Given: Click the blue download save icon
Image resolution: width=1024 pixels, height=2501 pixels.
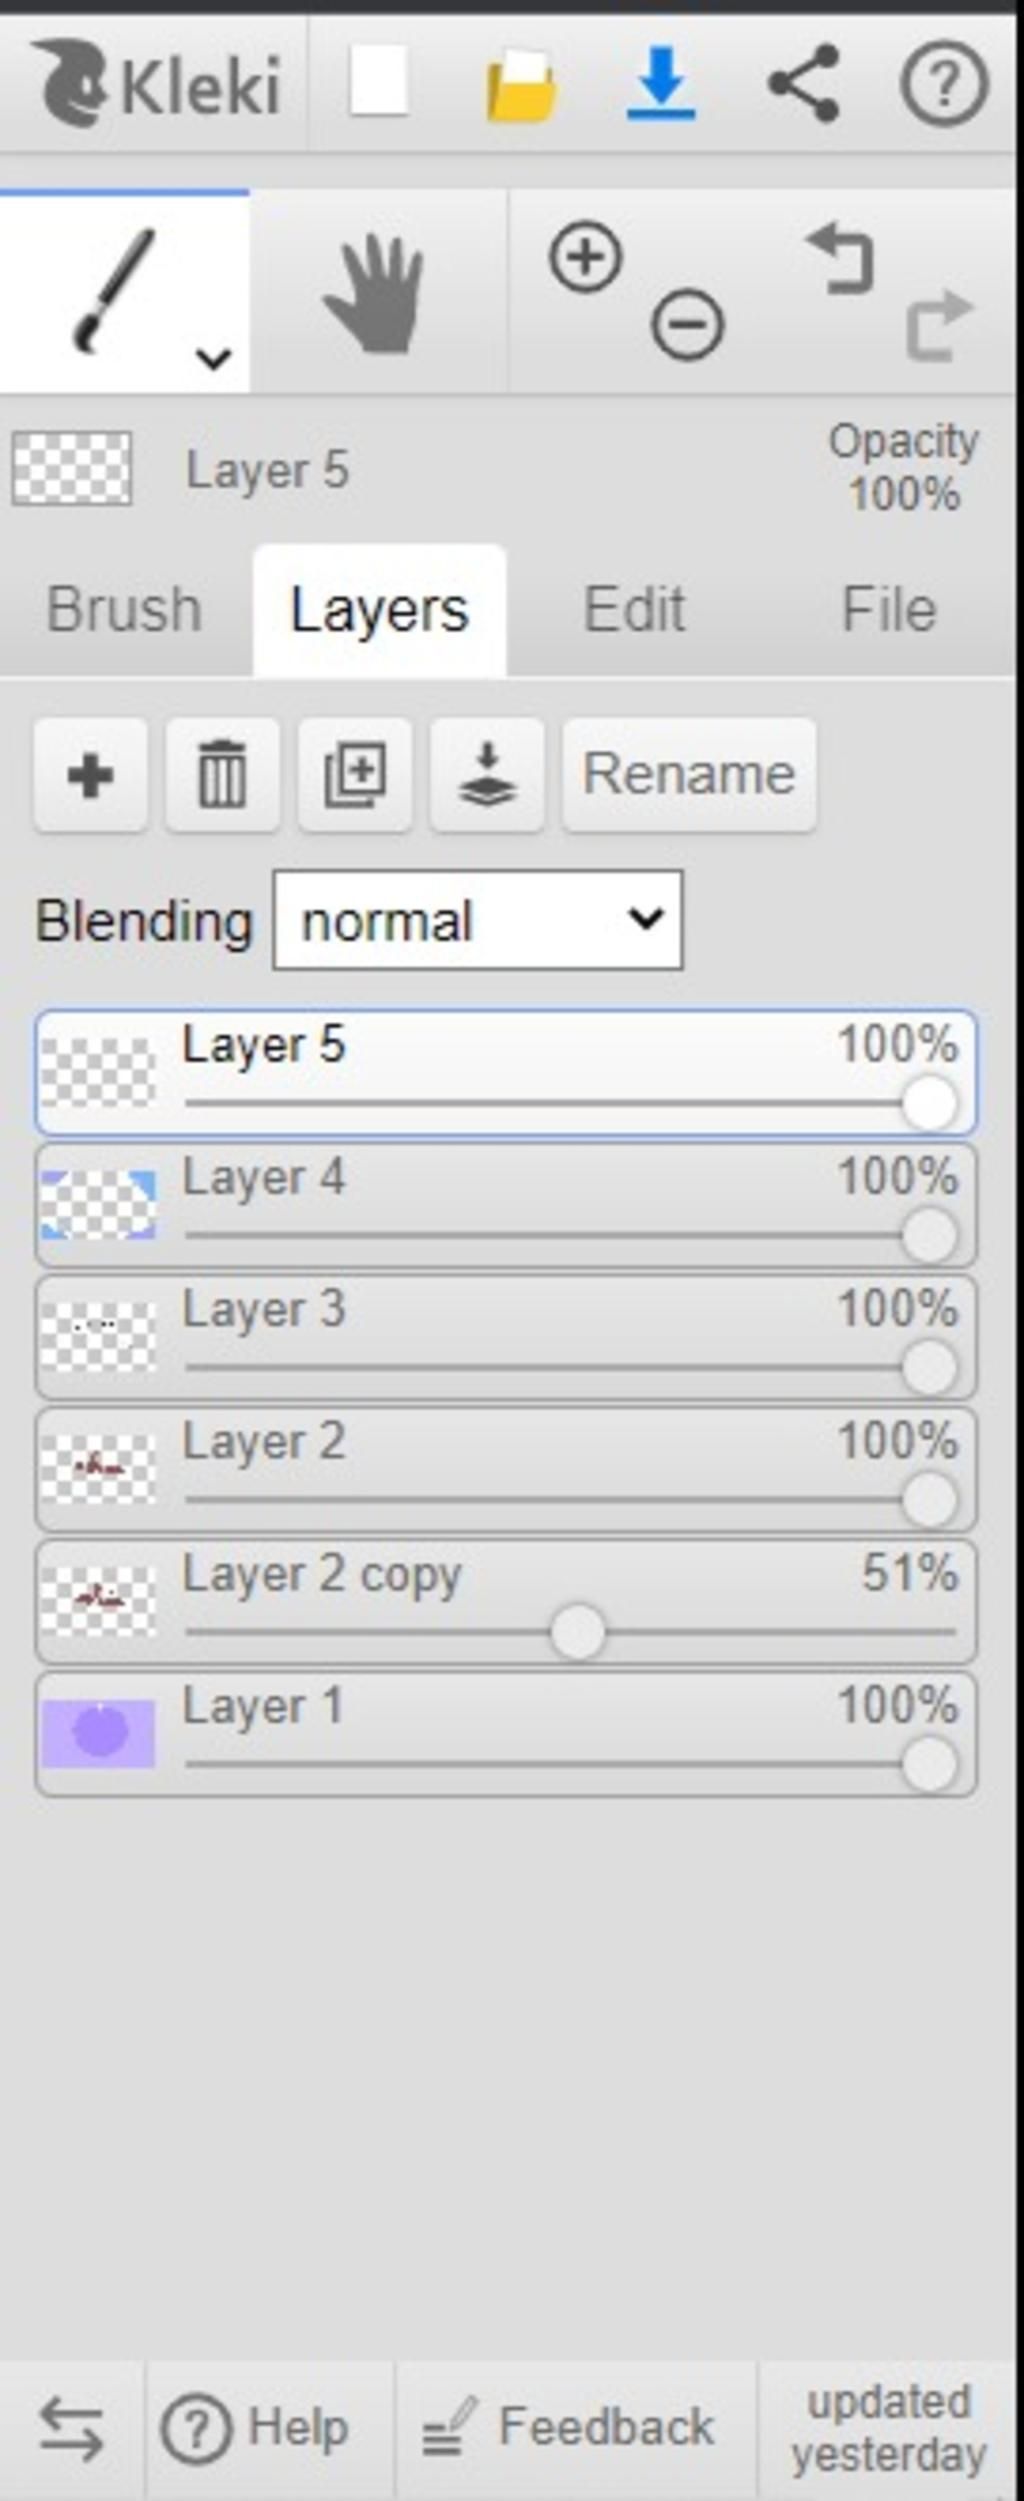Looking at the screenshot, I should pyautogui.click(x=661, y=83).
